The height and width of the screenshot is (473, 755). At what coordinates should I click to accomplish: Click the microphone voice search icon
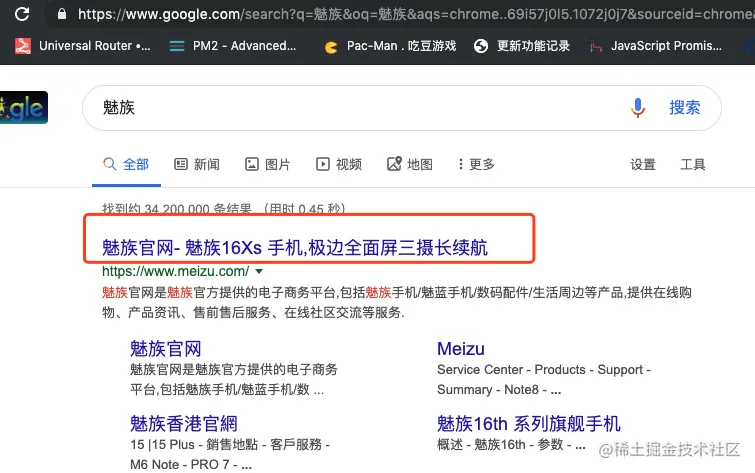tap(638, 108)
